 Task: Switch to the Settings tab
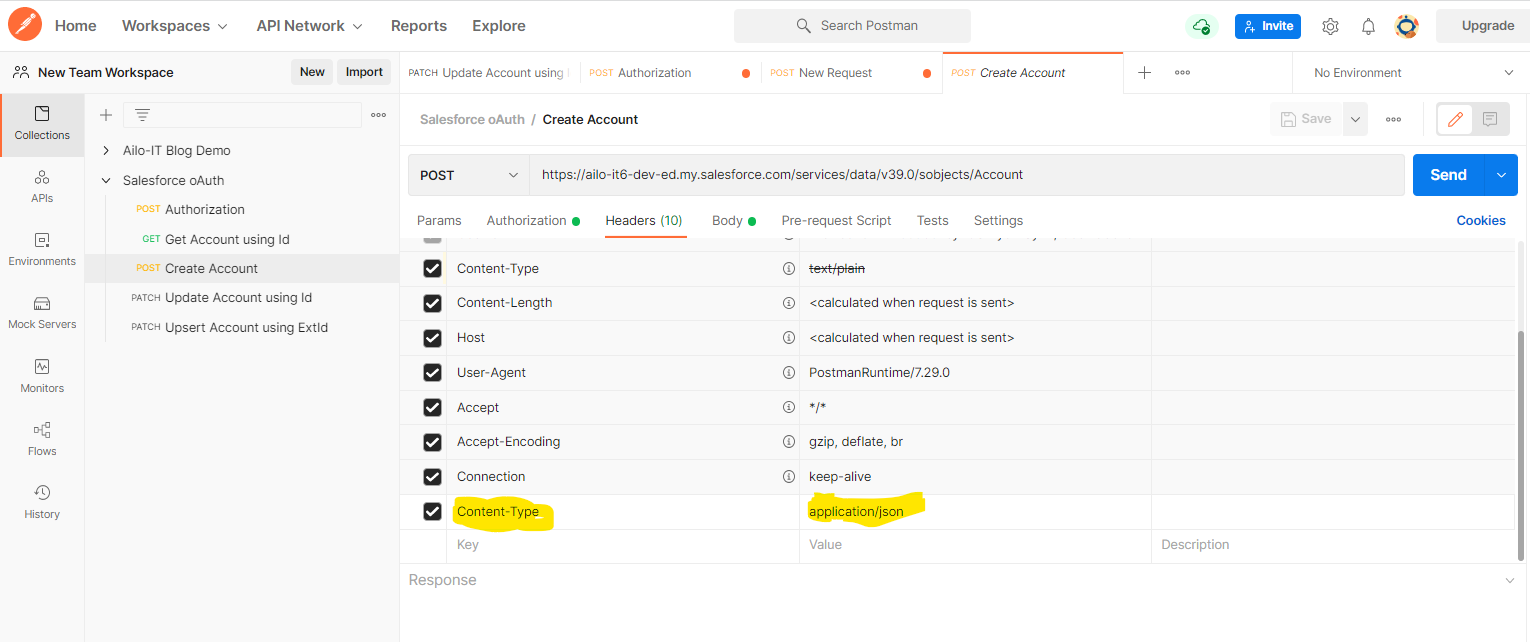(x=998, y=220)
